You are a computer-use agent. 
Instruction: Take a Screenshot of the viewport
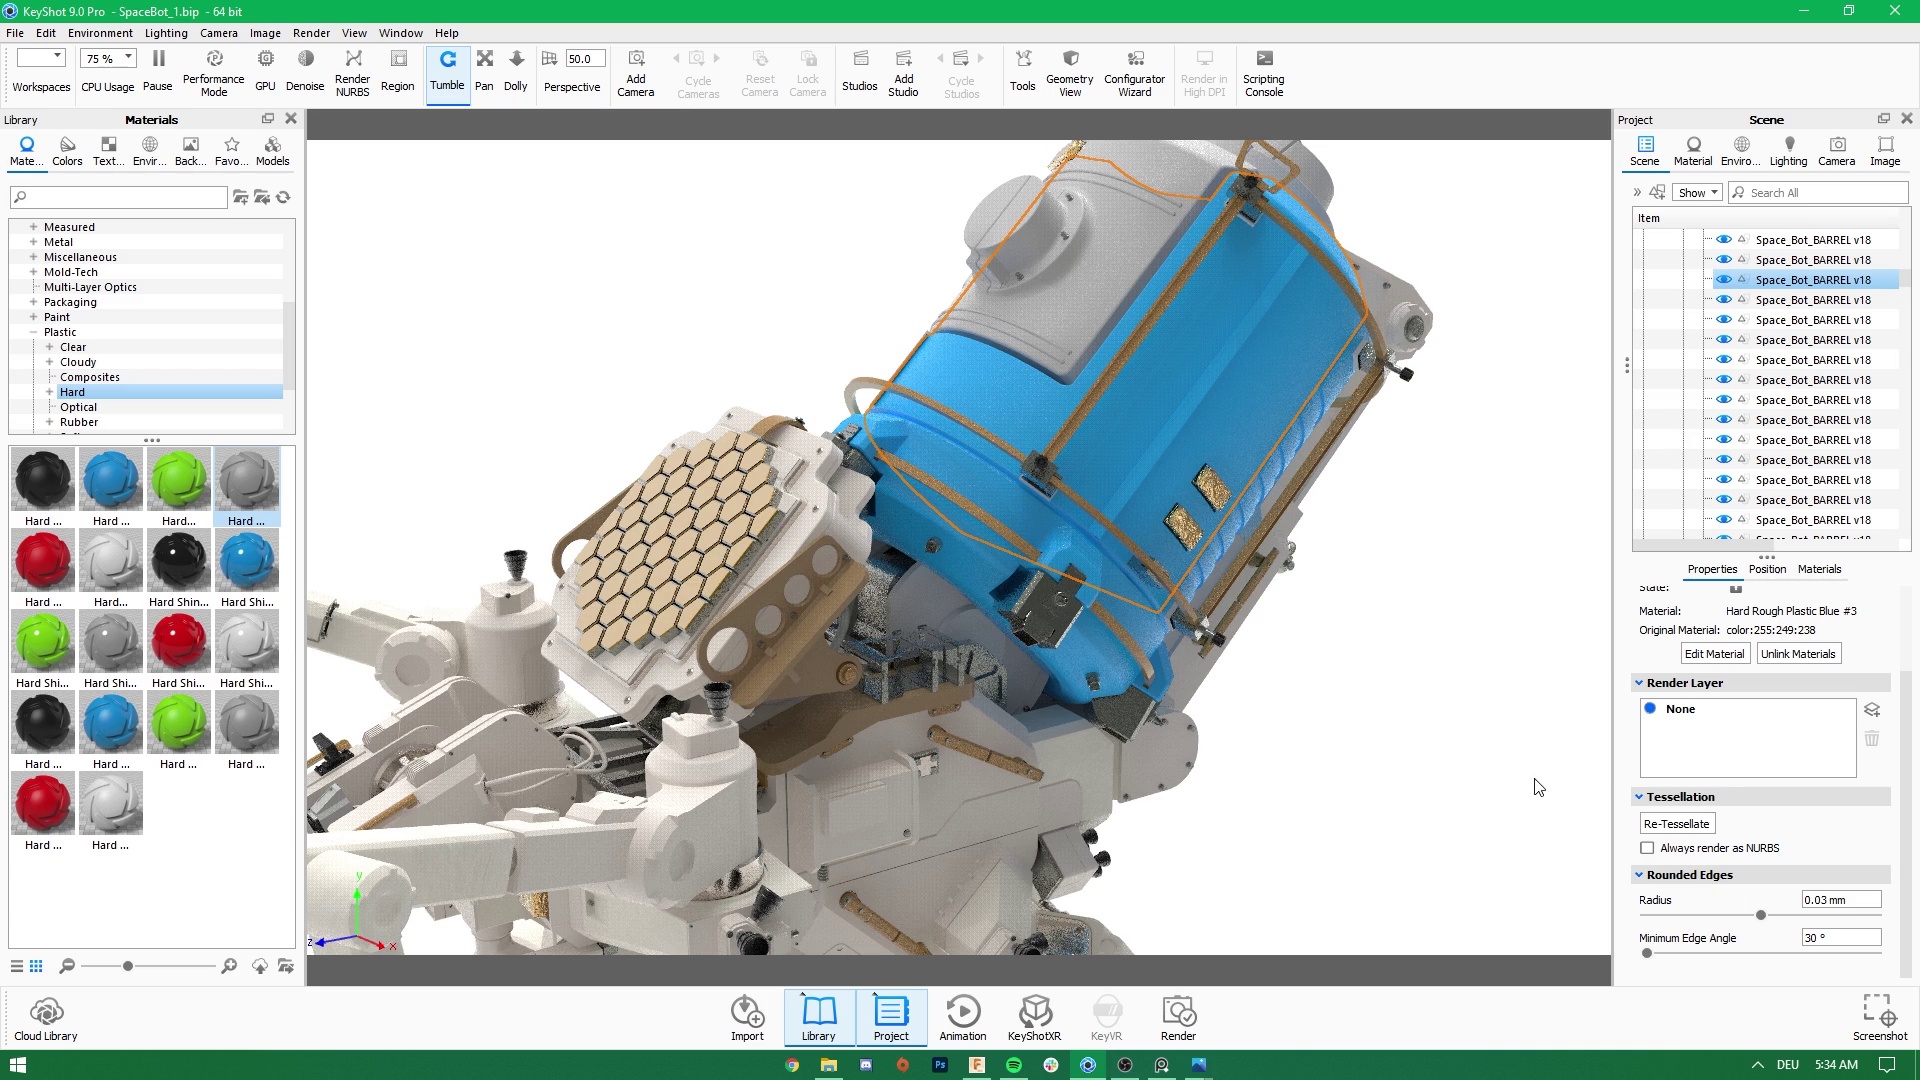(1880, 1018)
